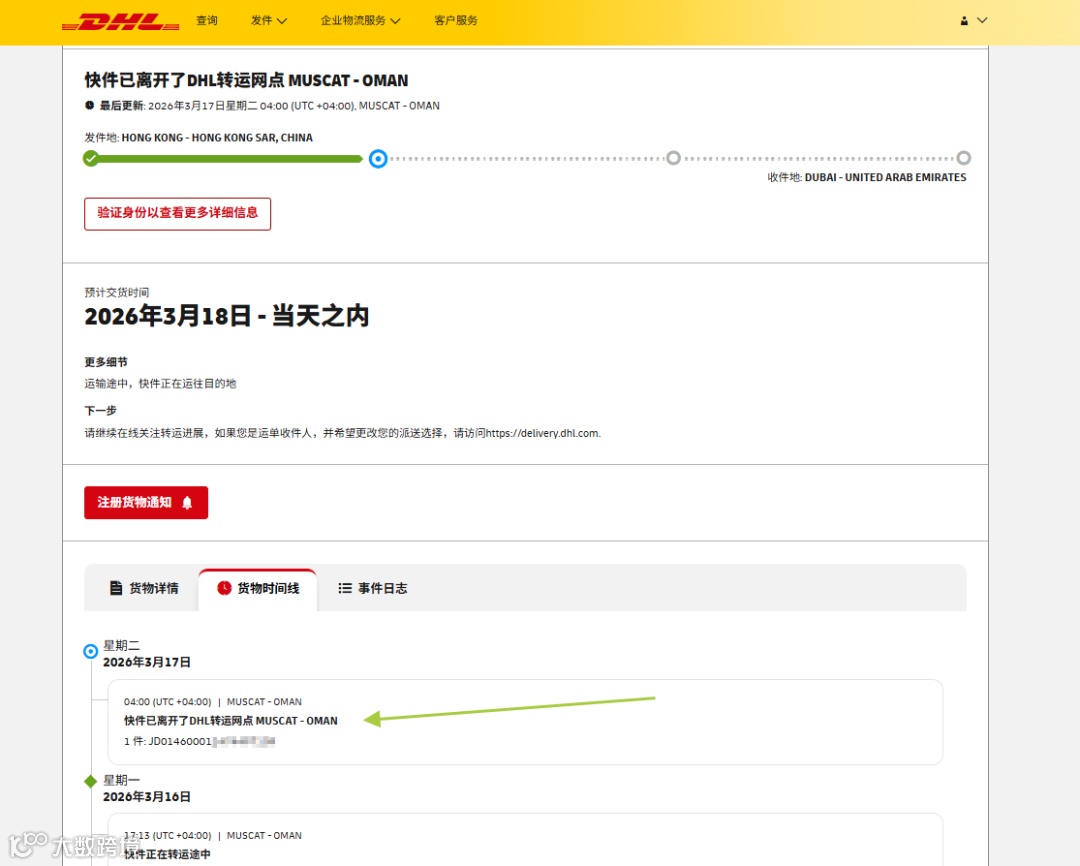Viewport: 1080px width, 866px height.
Task: Click the clock icon beside 最后更新
Action: (90, 105)
